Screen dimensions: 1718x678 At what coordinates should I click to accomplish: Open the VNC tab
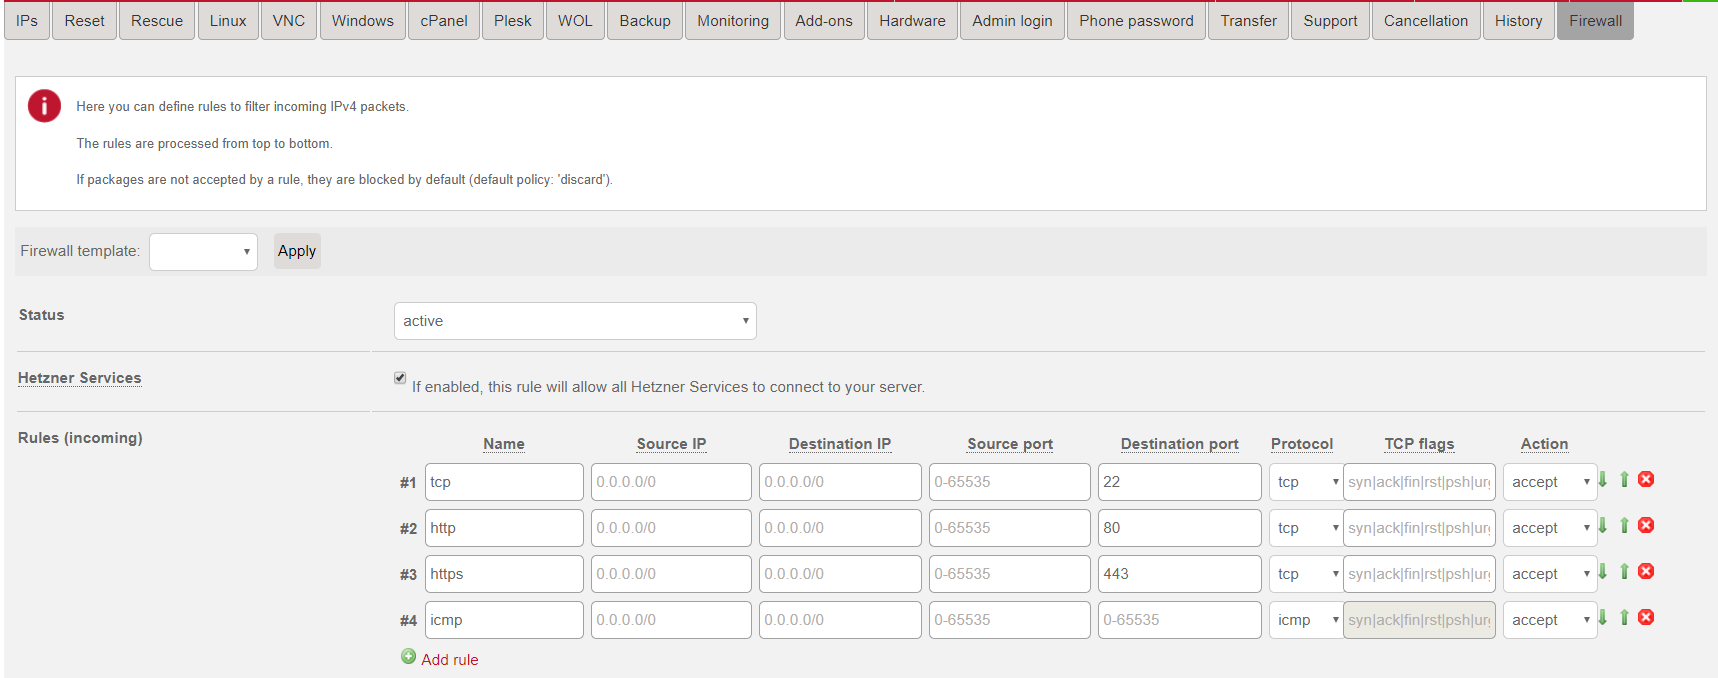pyautogui.click(x=289, y=21)
